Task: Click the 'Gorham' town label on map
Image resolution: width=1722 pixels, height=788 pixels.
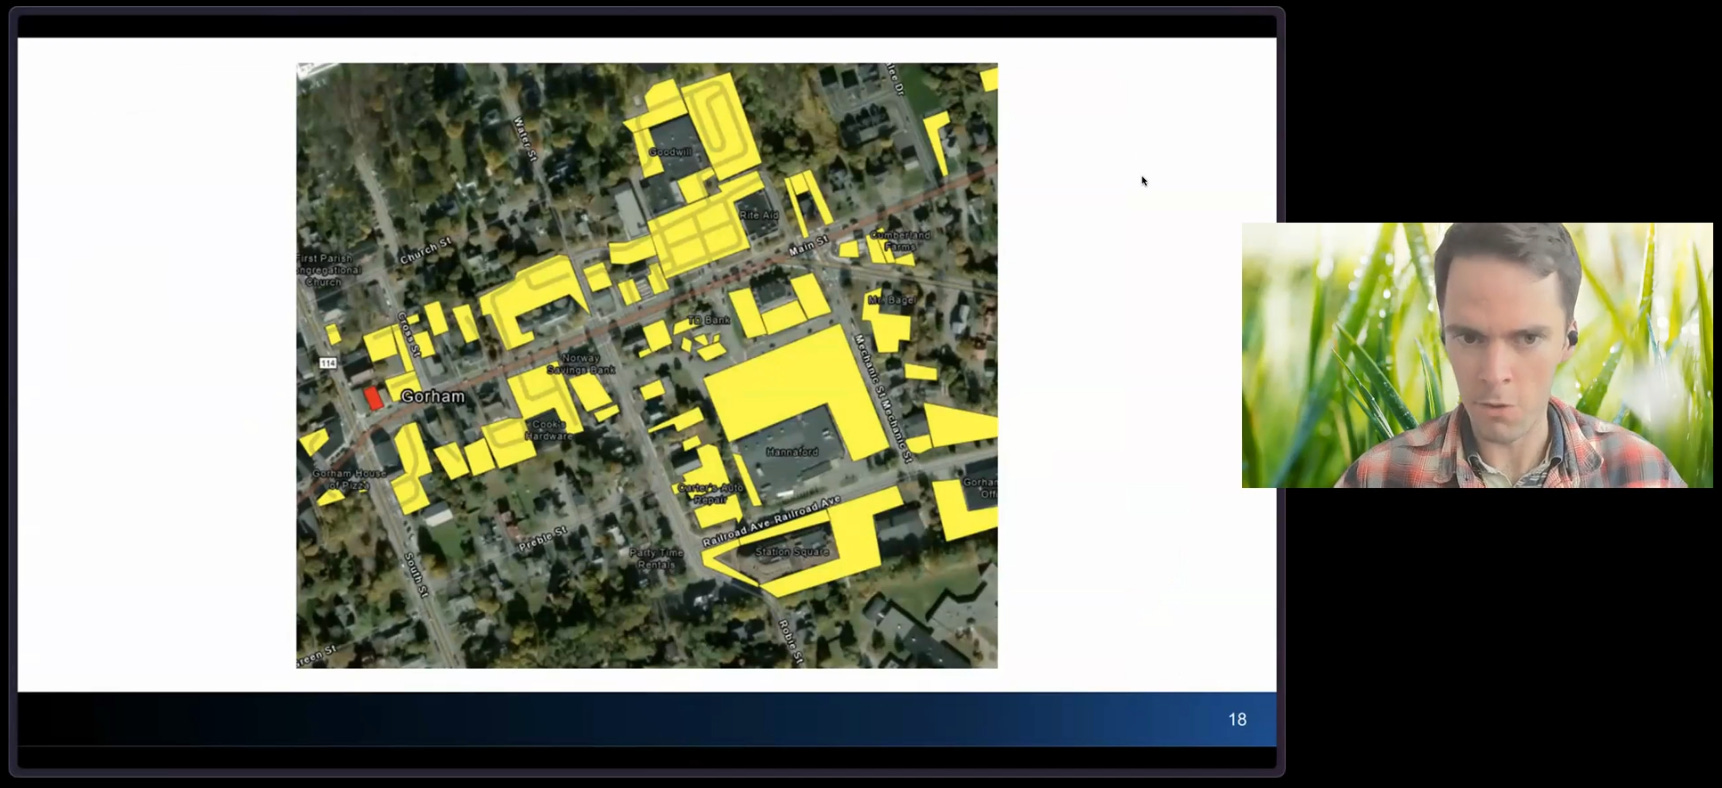Action: pyautogui.click(x=432, y=396)
